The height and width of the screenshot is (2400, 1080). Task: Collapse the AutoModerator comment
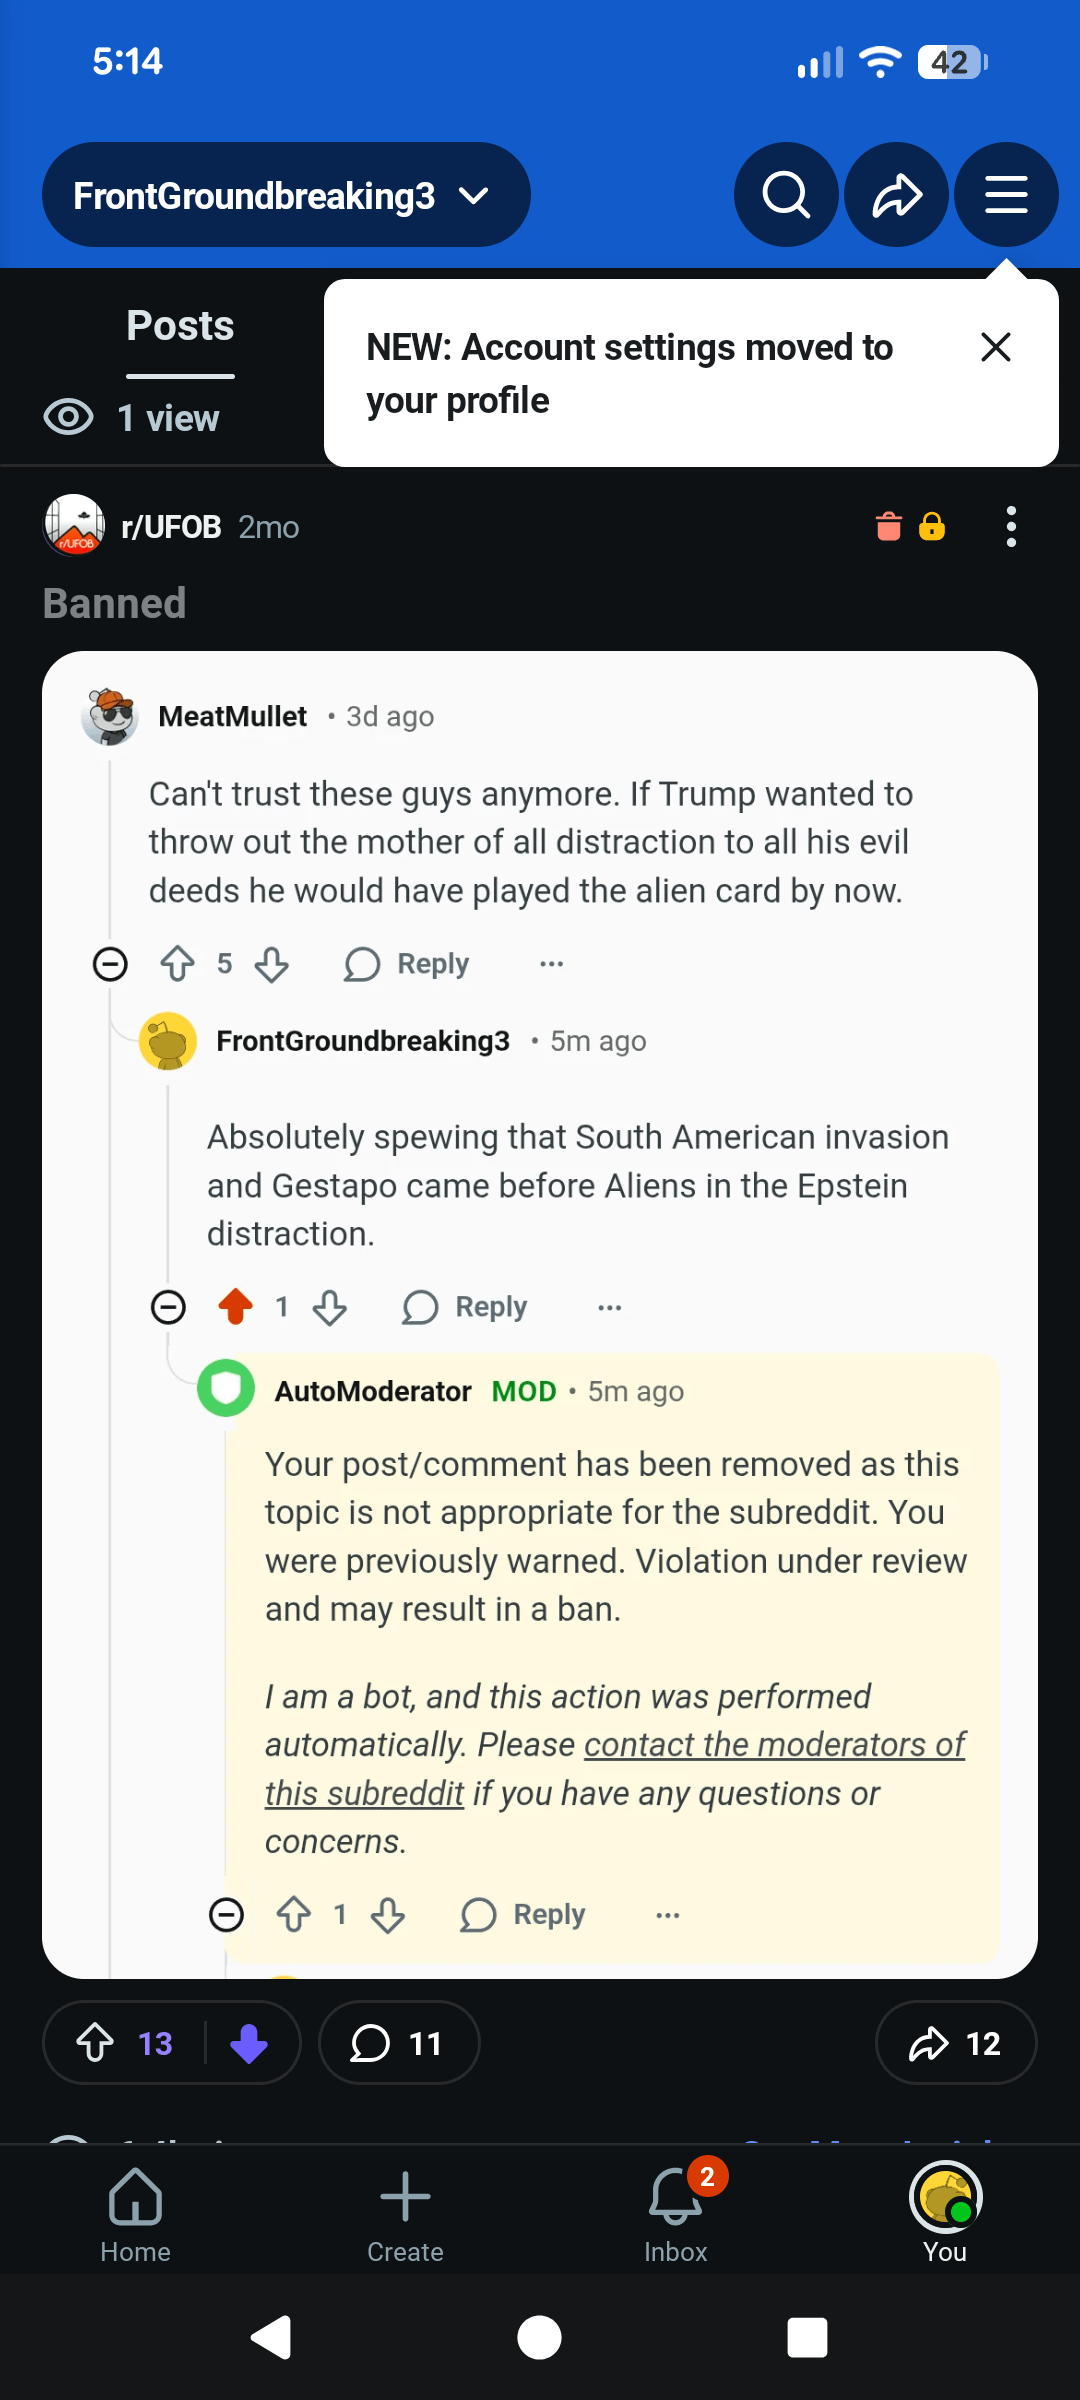tap(226, 1915)
